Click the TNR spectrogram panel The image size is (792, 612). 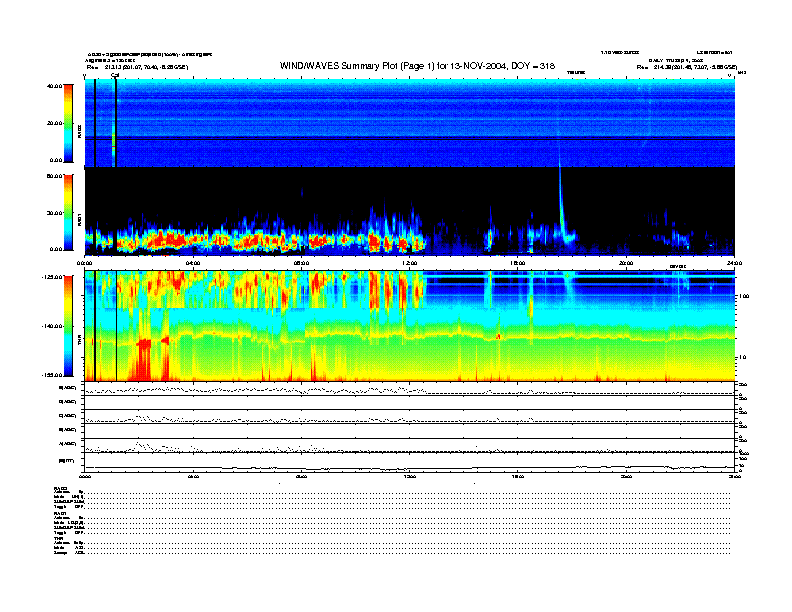tap(410, 326)
